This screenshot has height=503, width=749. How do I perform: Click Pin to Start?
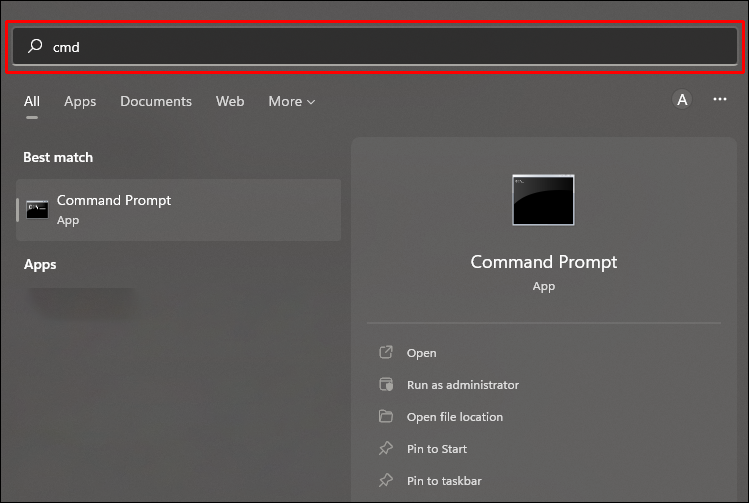[436, 449]
